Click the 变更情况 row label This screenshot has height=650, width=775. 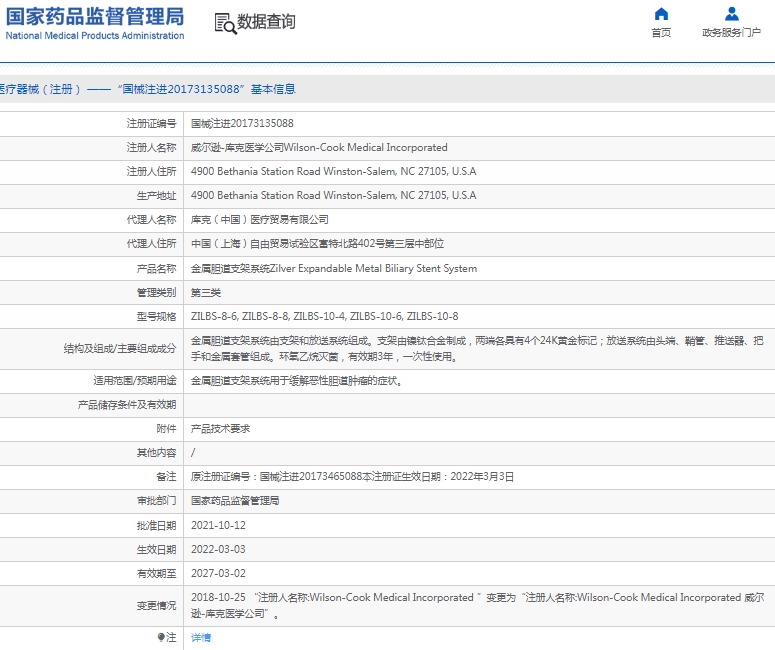coord(156,606)
